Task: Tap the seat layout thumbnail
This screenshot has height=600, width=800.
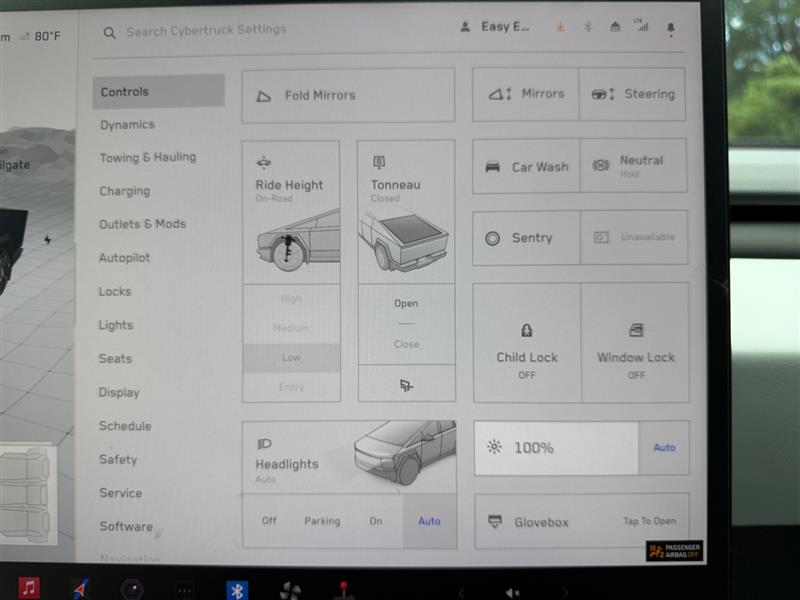Action: (28, 493)
